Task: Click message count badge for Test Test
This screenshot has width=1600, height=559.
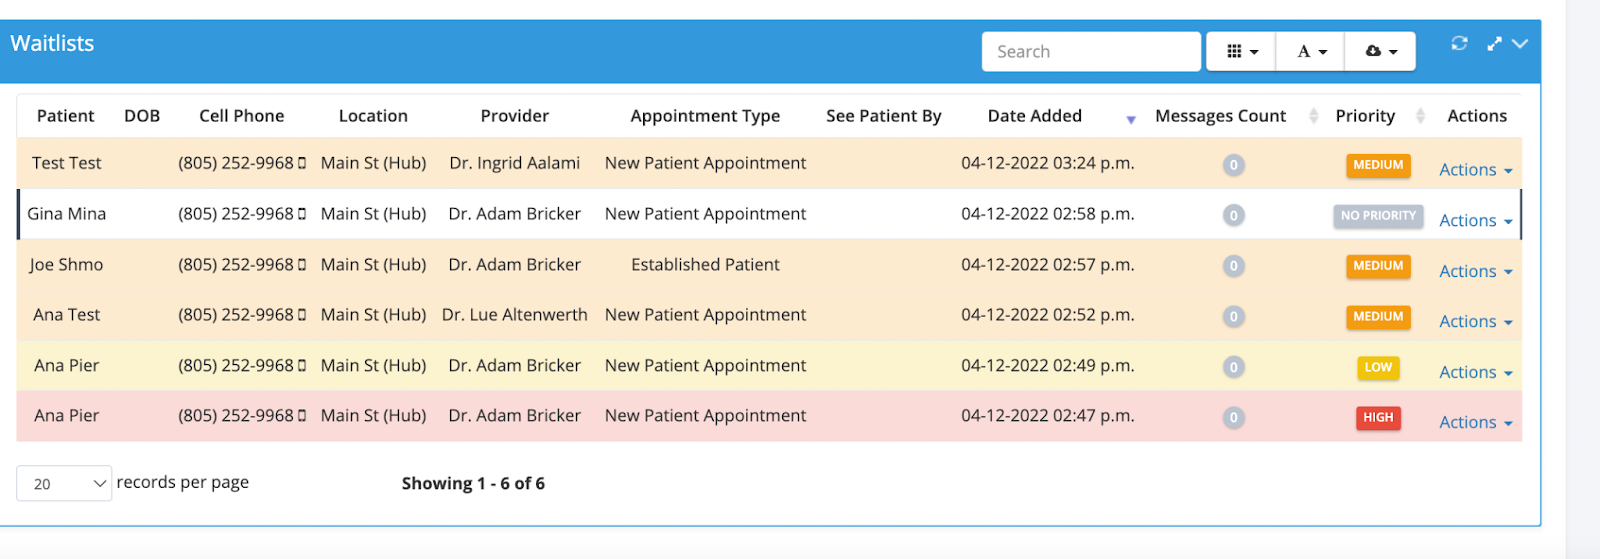Action: [1233, 165]
